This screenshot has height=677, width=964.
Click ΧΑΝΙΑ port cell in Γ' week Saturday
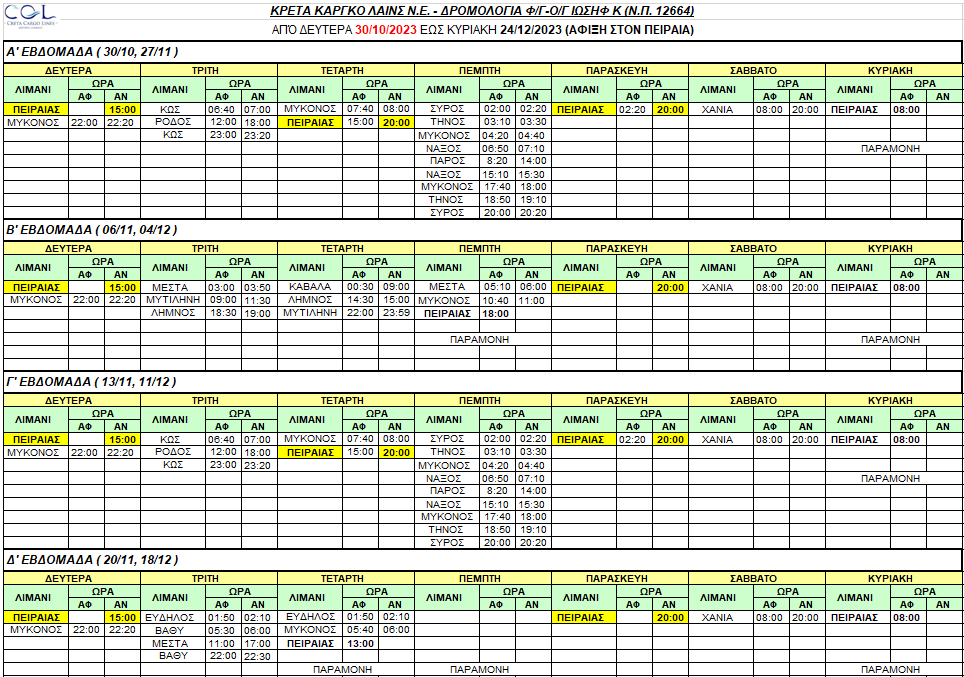coord(721,440)
